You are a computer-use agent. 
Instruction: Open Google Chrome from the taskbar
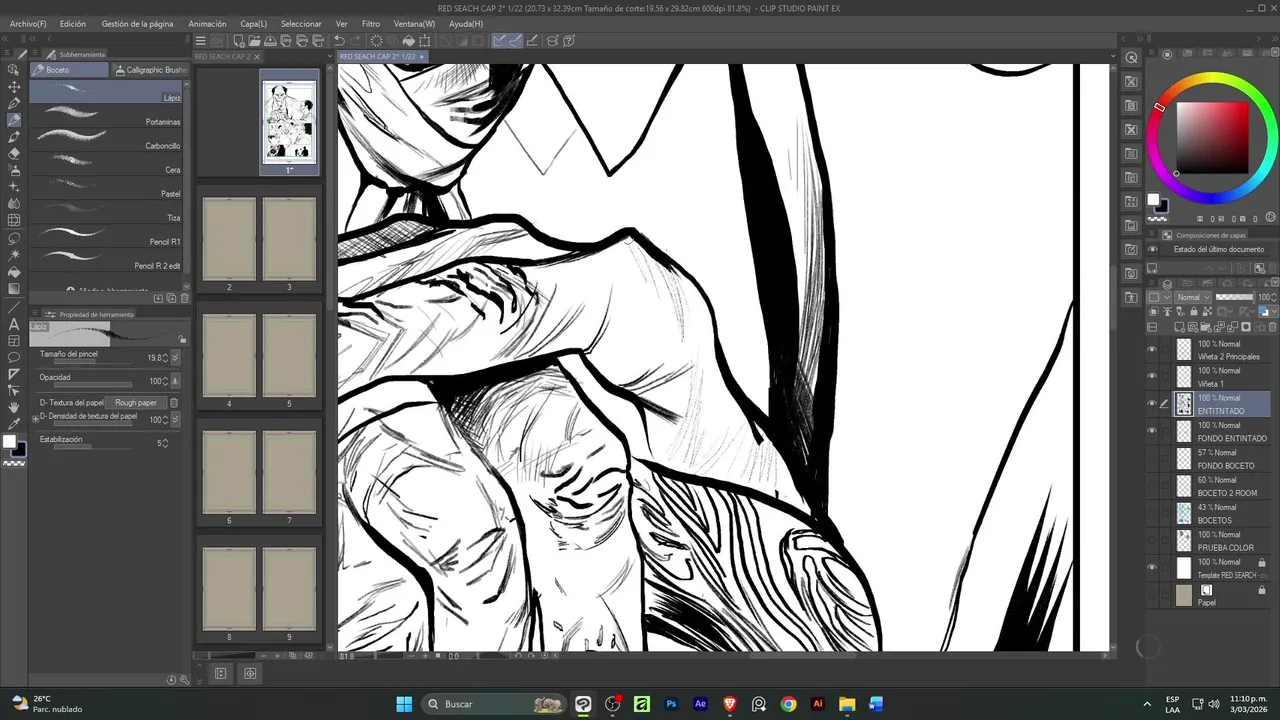(788, 704)
